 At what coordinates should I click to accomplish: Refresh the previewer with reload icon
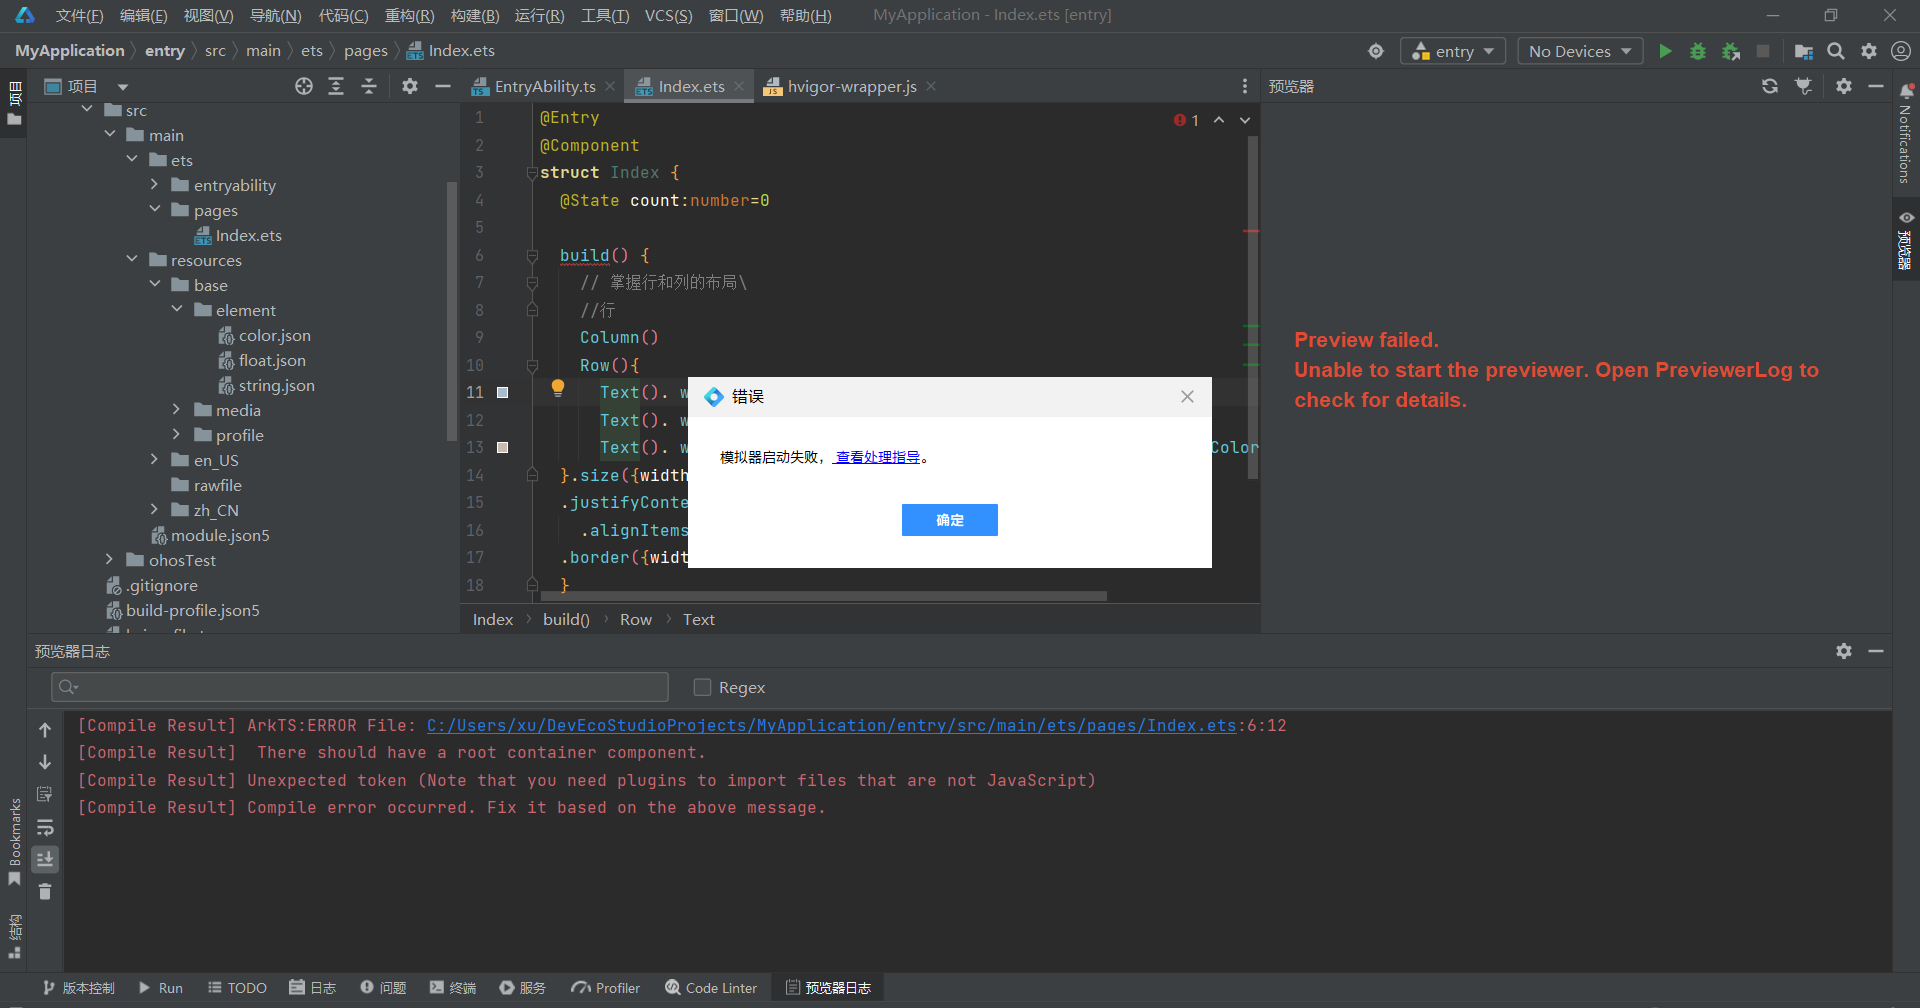click(x=1770, y=86)
